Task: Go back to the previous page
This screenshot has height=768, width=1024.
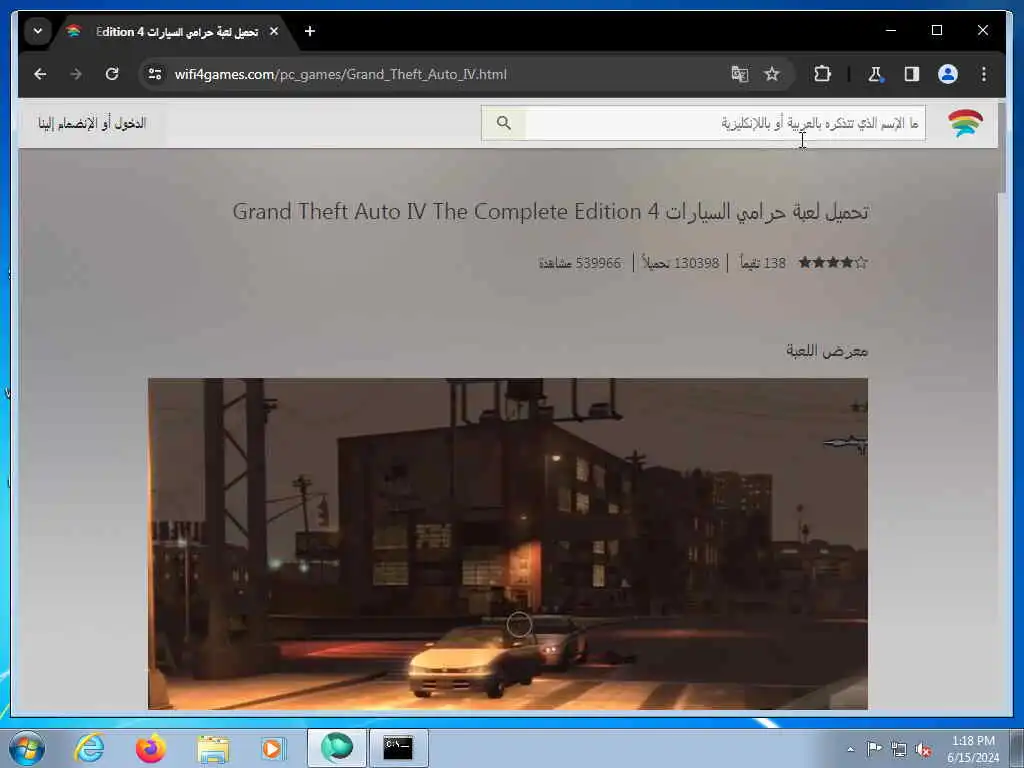Action: (40, 74)
